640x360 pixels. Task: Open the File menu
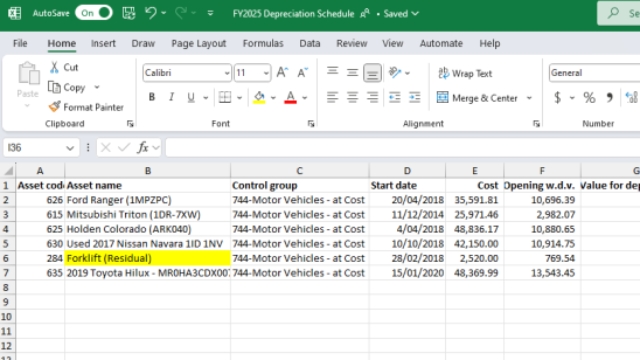(x=20, y=43)
